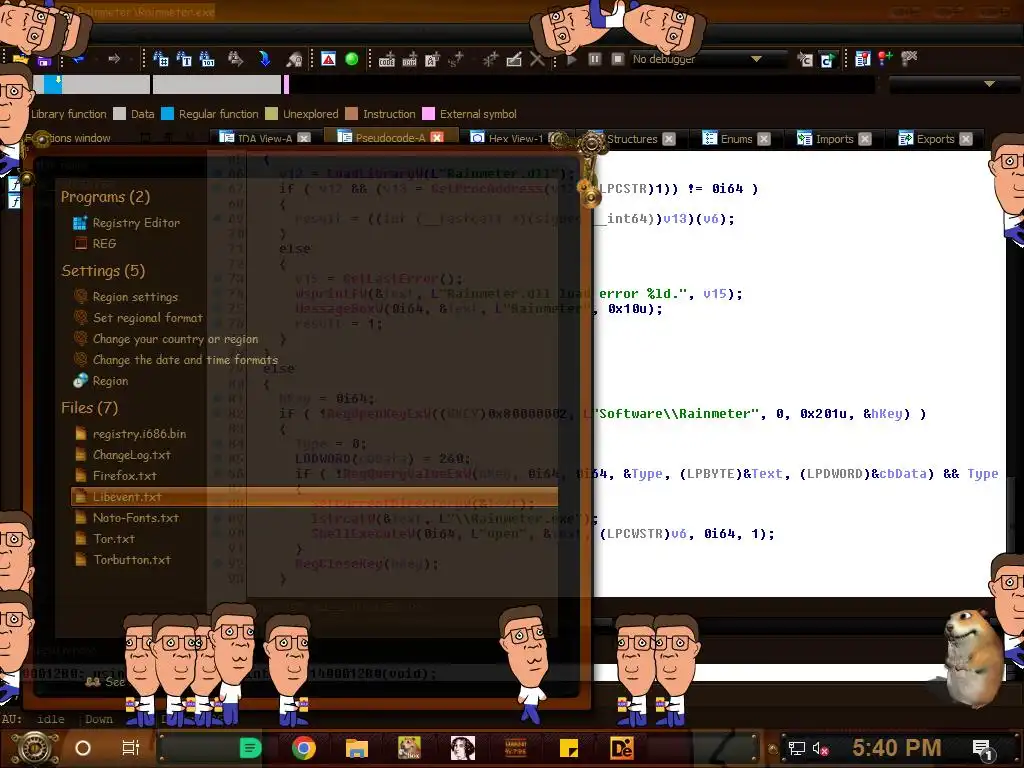
Task: Open the De taskbar application
Action: tap(622, 748)
